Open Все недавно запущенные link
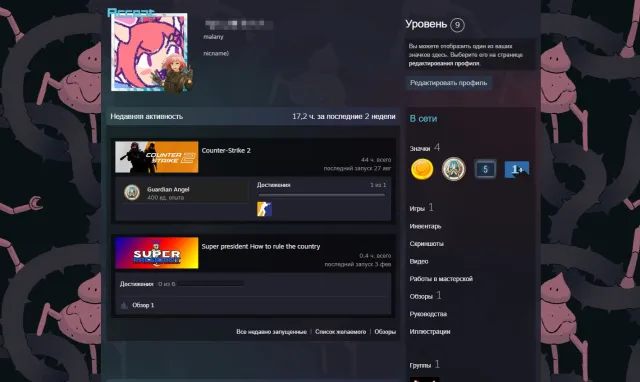 click(x=271, y=332)
